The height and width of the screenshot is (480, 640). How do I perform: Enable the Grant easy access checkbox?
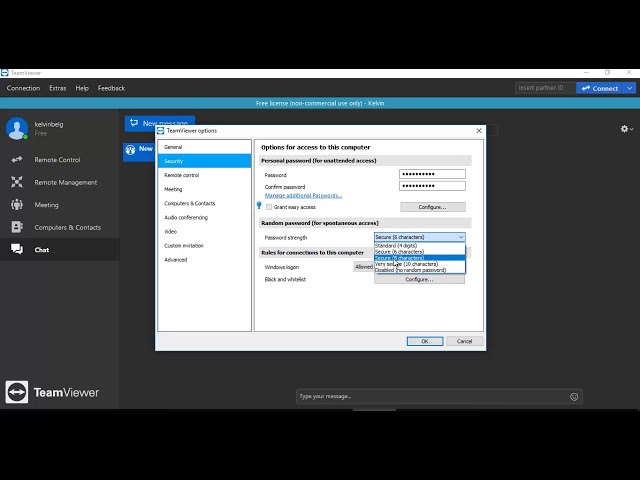click(269, 207)
